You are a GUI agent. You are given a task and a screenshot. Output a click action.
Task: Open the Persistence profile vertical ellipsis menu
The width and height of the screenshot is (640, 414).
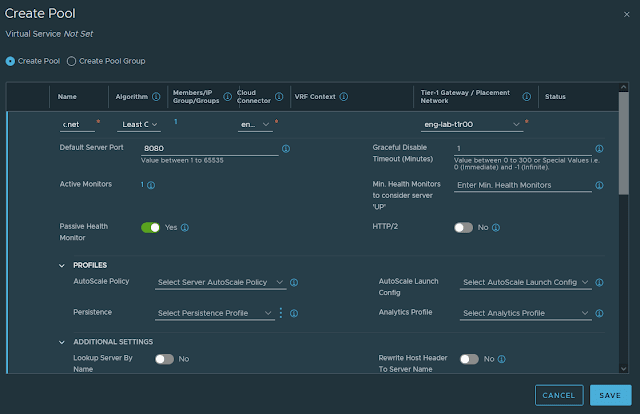[x=281, y=313]
